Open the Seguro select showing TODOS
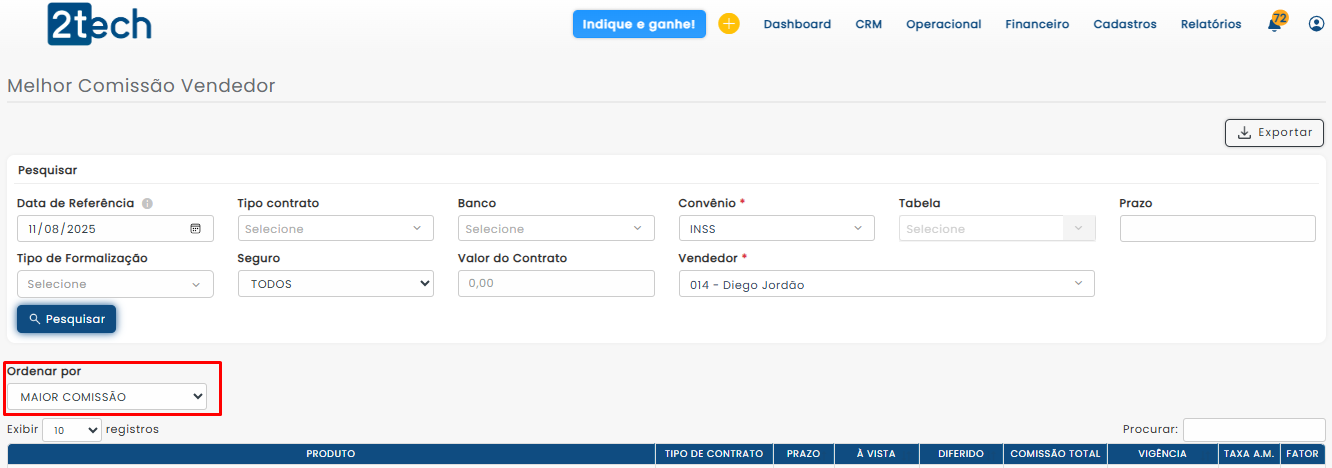 (335, 284)
